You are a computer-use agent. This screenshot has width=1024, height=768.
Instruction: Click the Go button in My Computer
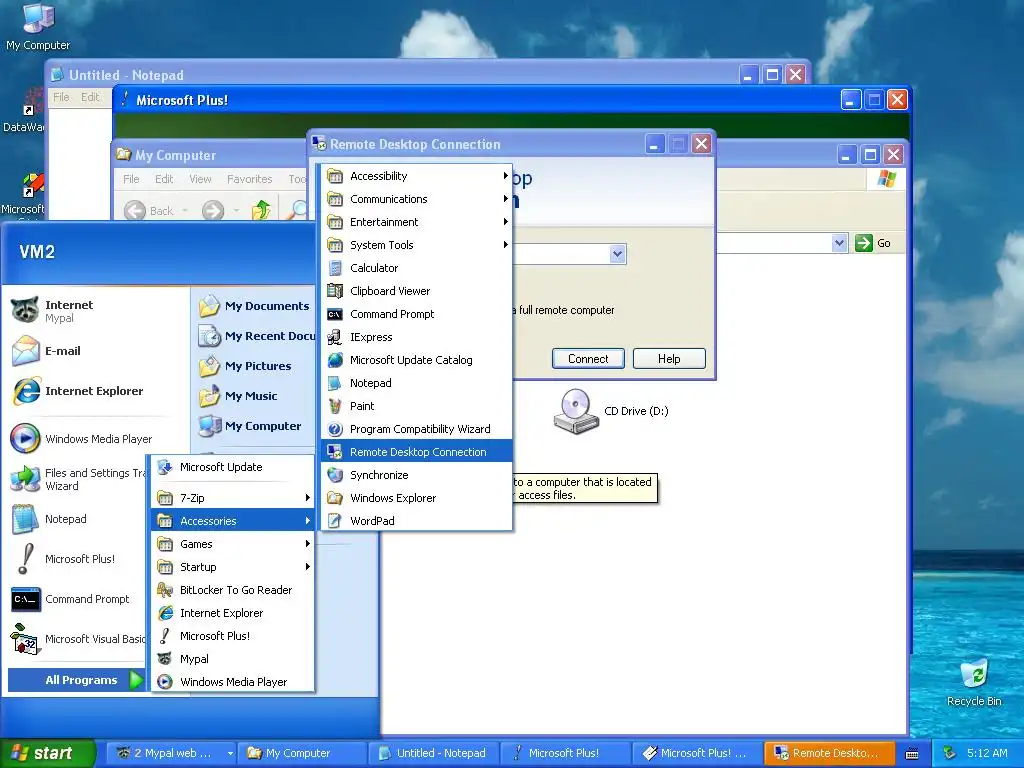(x=873, y=243)
